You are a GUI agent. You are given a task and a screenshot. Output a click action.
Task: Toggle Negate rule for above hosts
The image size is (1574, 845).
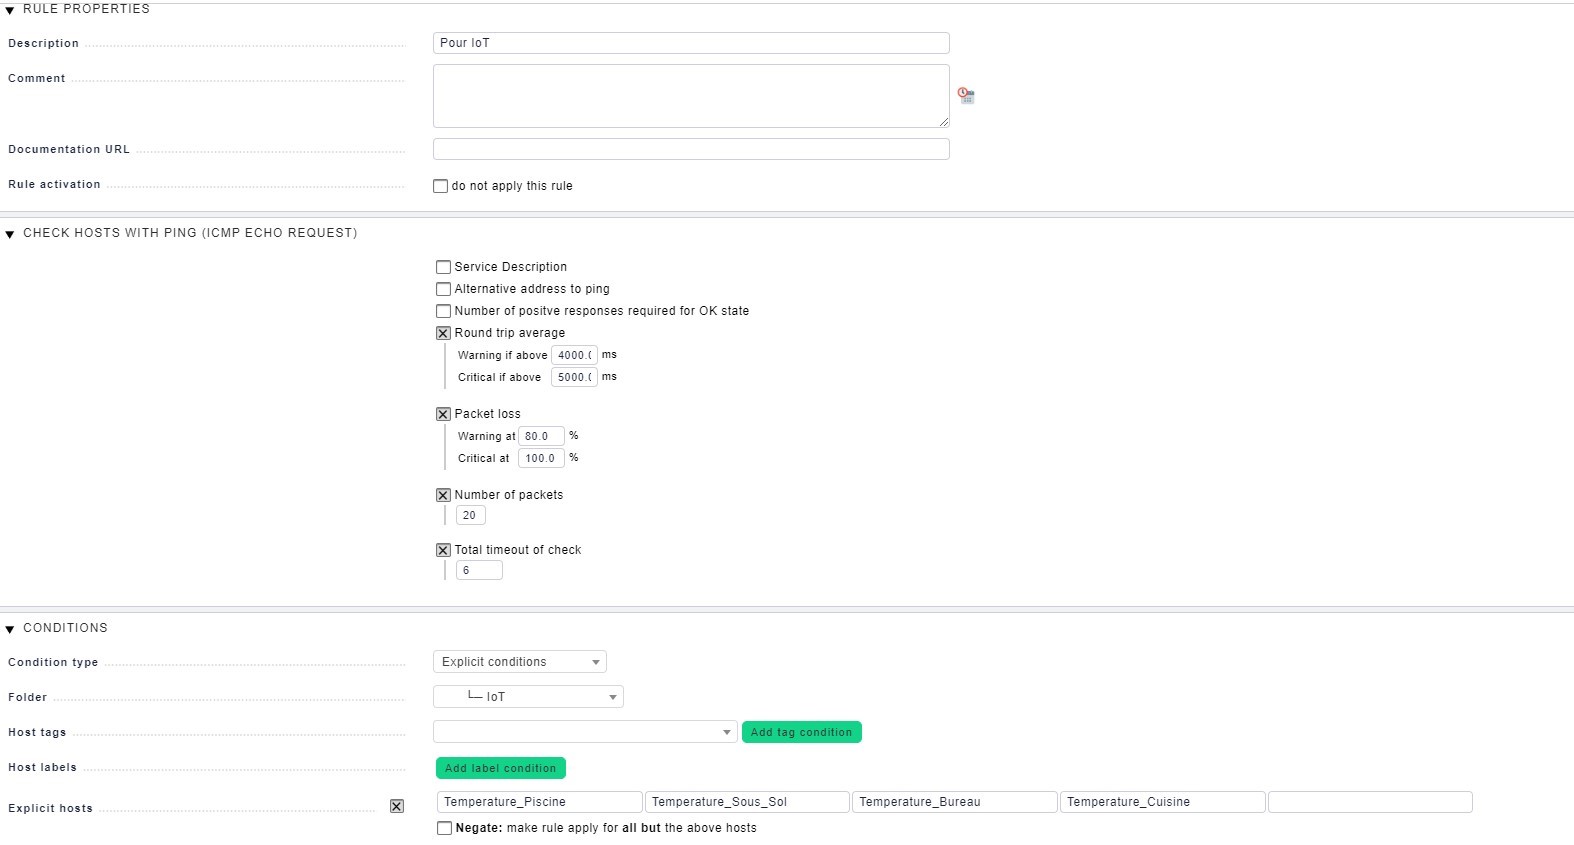tap(444, 828)
